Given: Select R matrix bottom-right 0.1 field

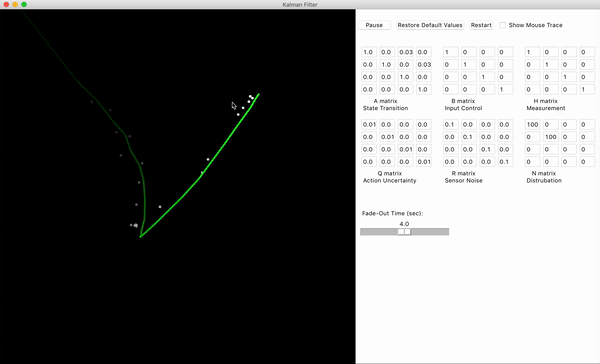Looking at the screenshot, I should (x=505, y=162).
